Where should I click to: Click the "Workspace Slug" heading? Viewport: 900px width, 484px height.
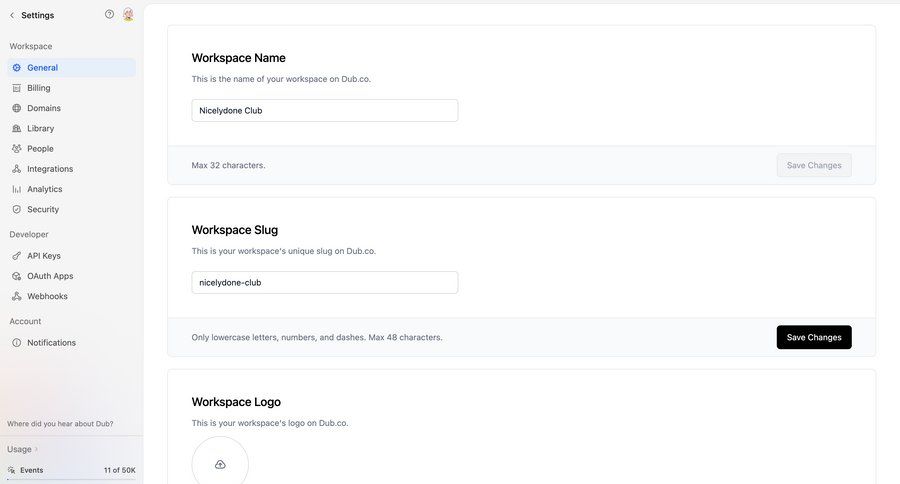235,230
